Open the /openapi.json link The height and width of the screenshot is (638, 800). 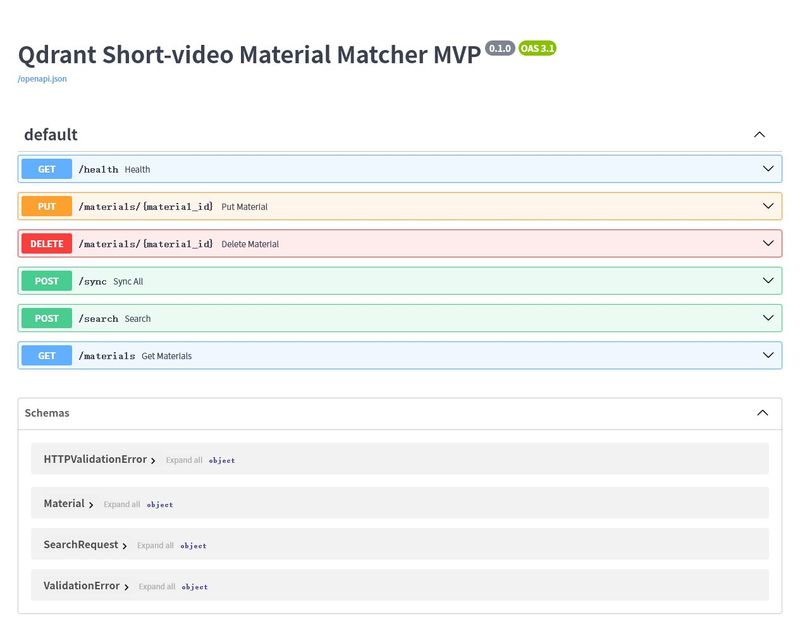click(x=42, y=79)
